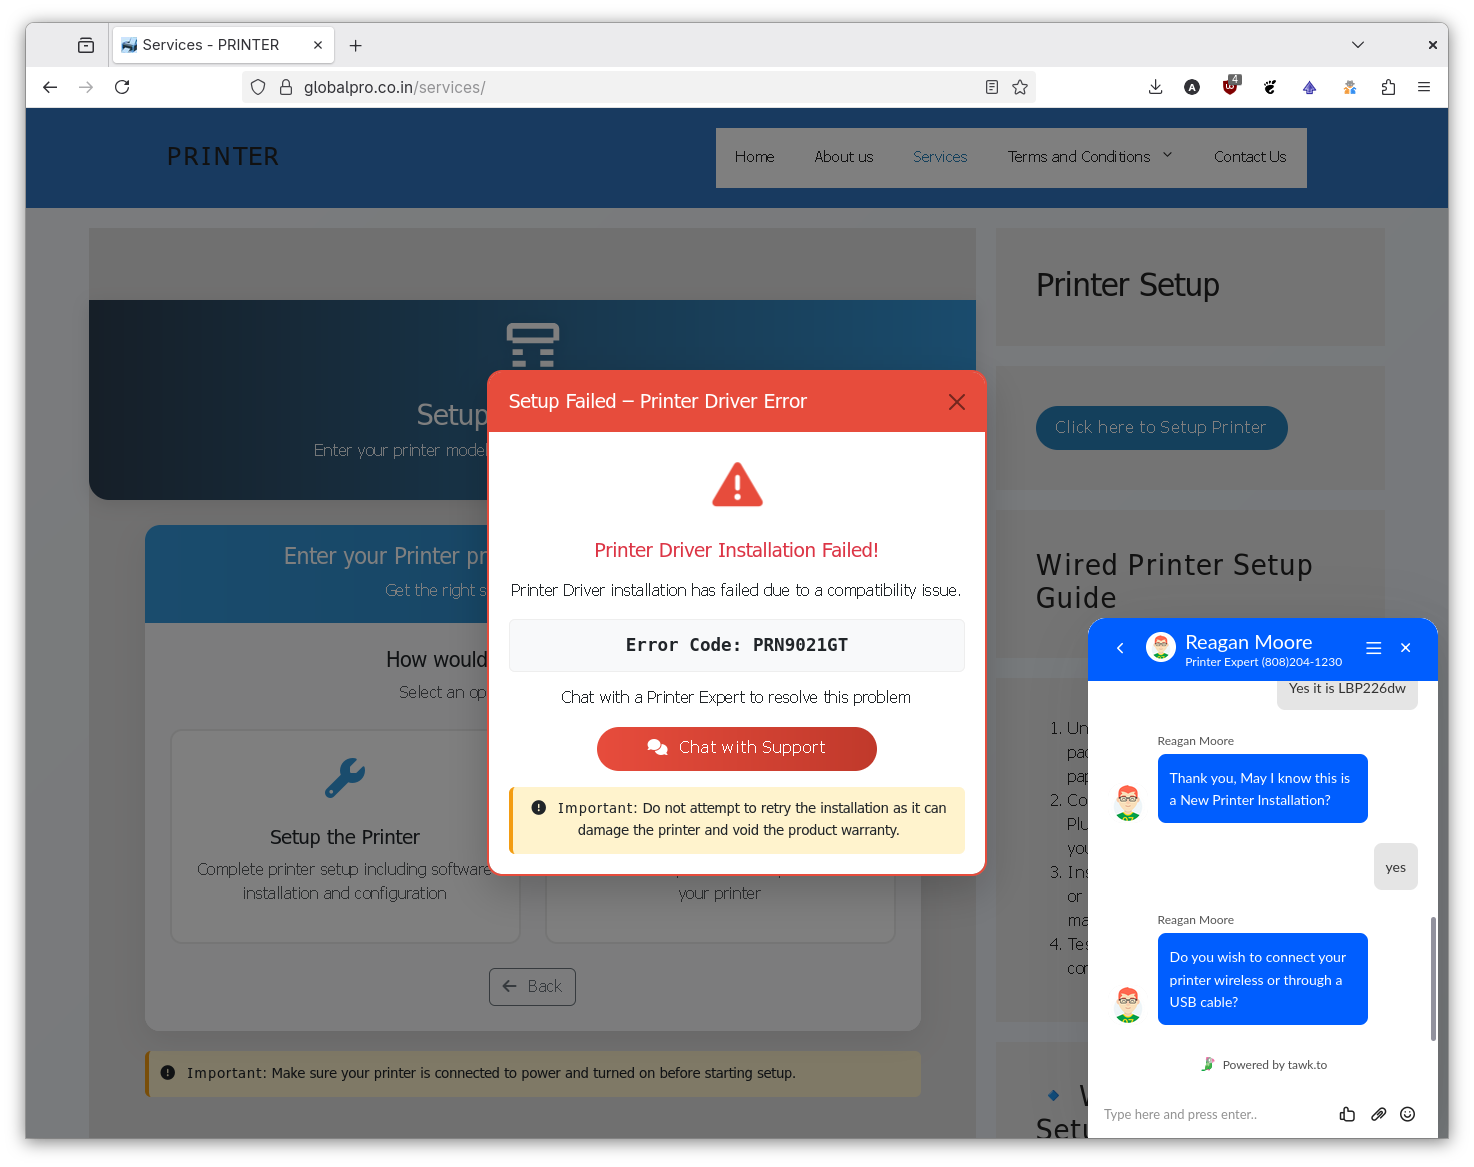Open the About us page
Screen dimensions: 1474x1167
click(x=844, y=157)
